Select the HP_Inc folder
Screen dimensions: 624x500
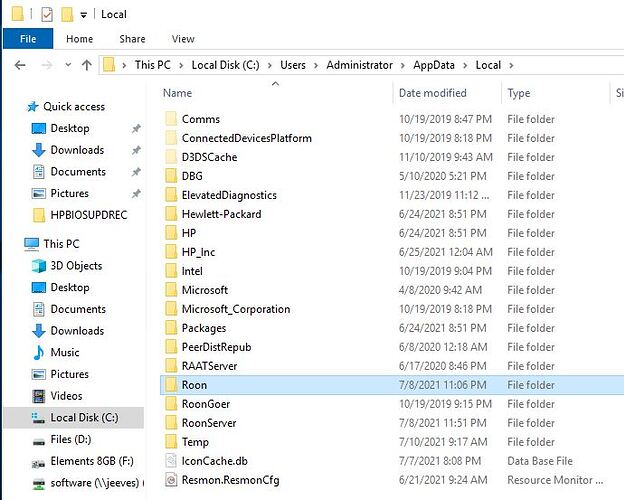pyautogui.click(x=198, y=252)
